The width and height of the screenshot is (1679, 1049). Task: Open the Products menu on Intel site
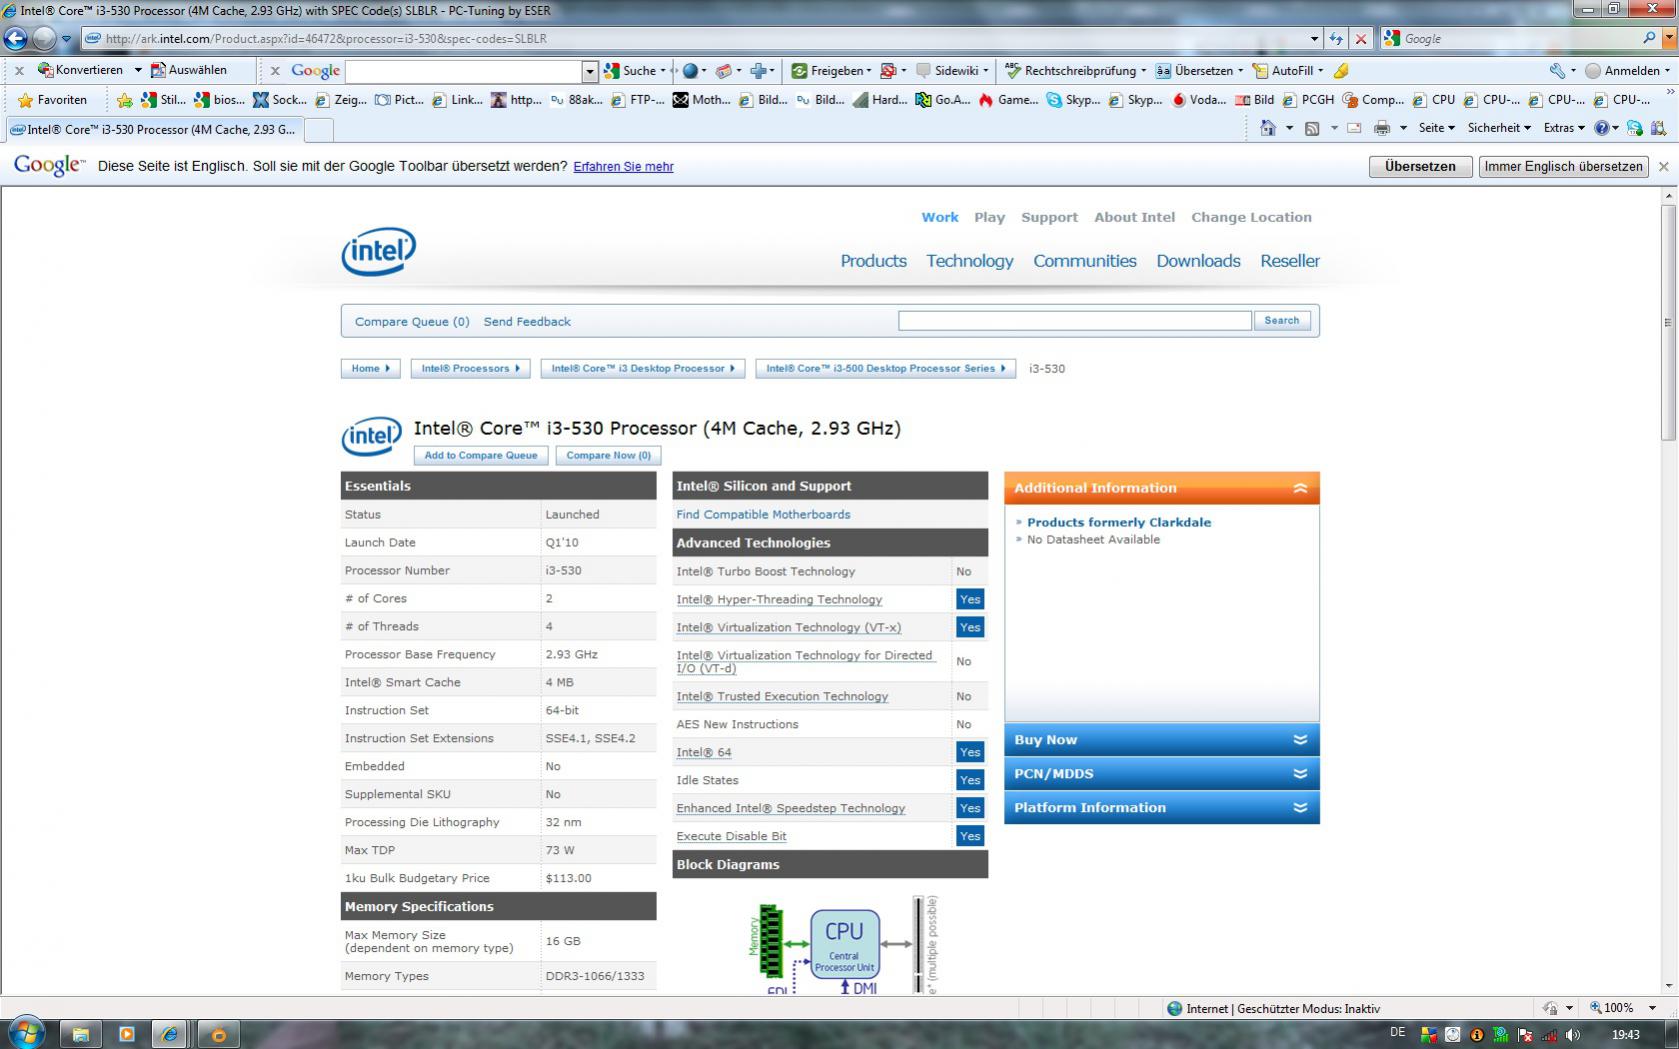click(873, 261)
